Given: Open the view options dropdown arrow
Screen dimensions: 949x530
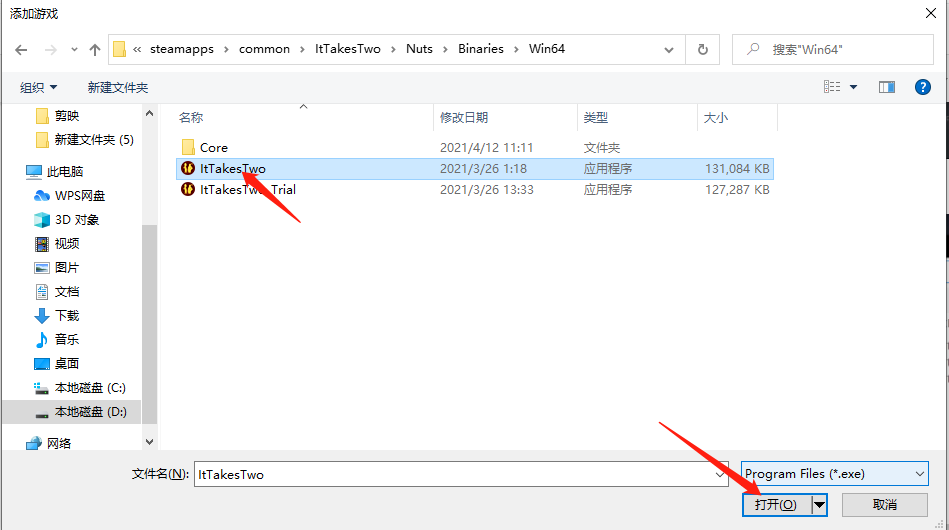Looking at the screenshot, I should pyautogui.click(x=854, y=87).
